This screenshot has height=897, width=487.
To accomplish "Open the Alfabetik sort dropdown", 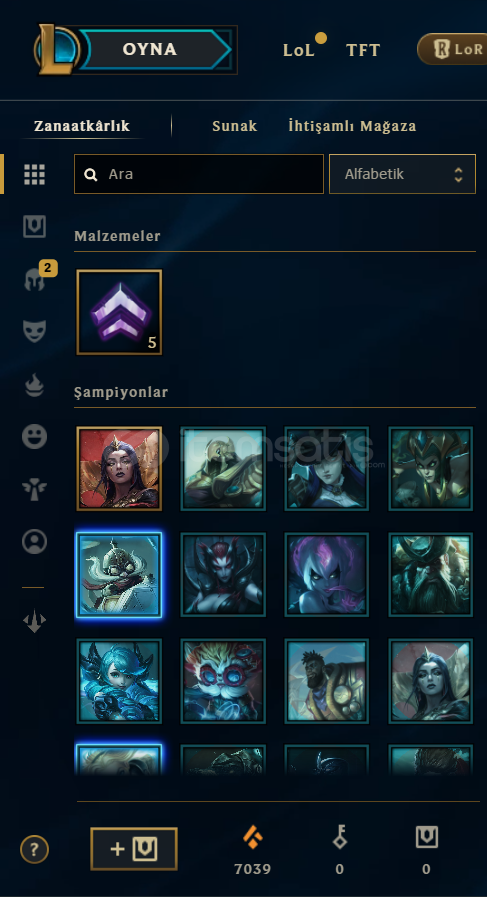I will 402,174.
